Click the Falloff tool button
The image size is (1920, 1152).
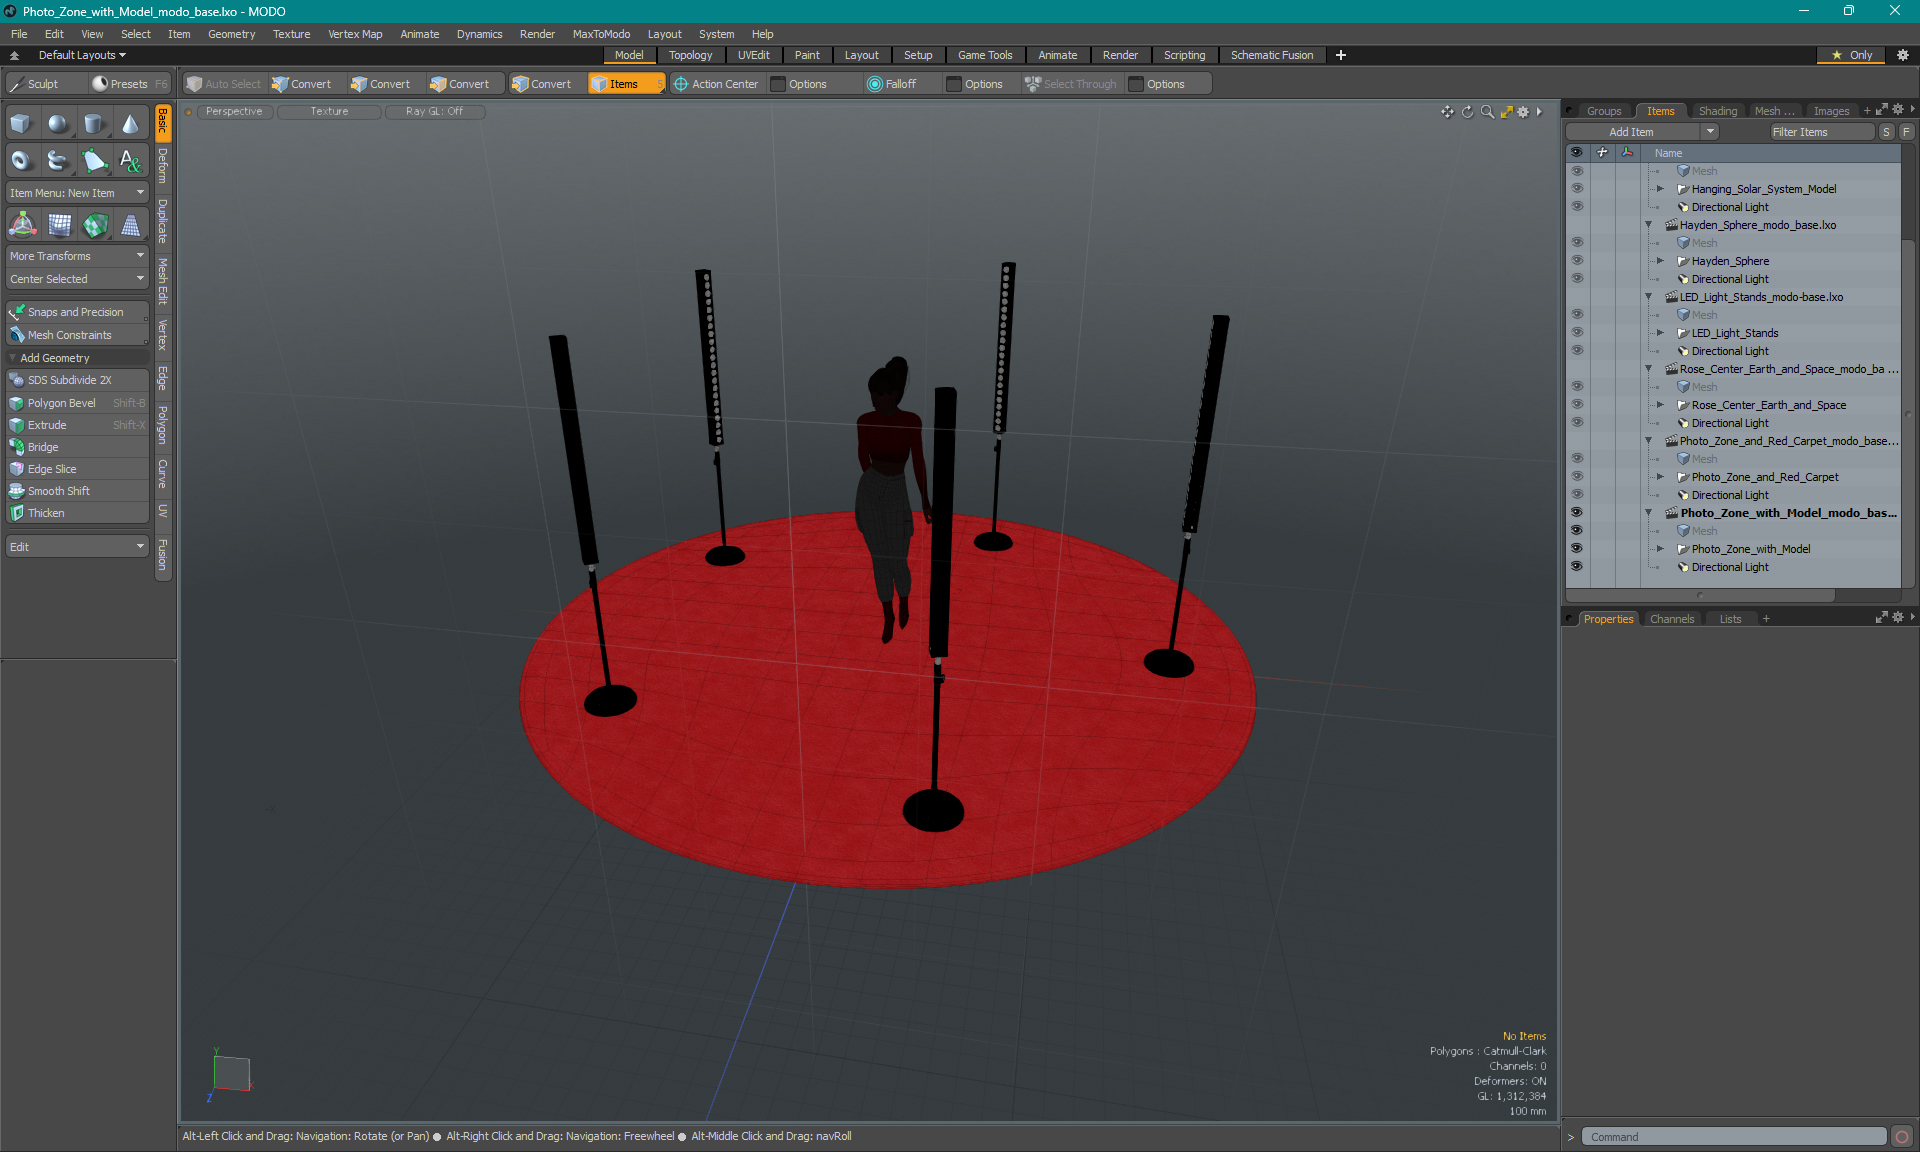891,84
